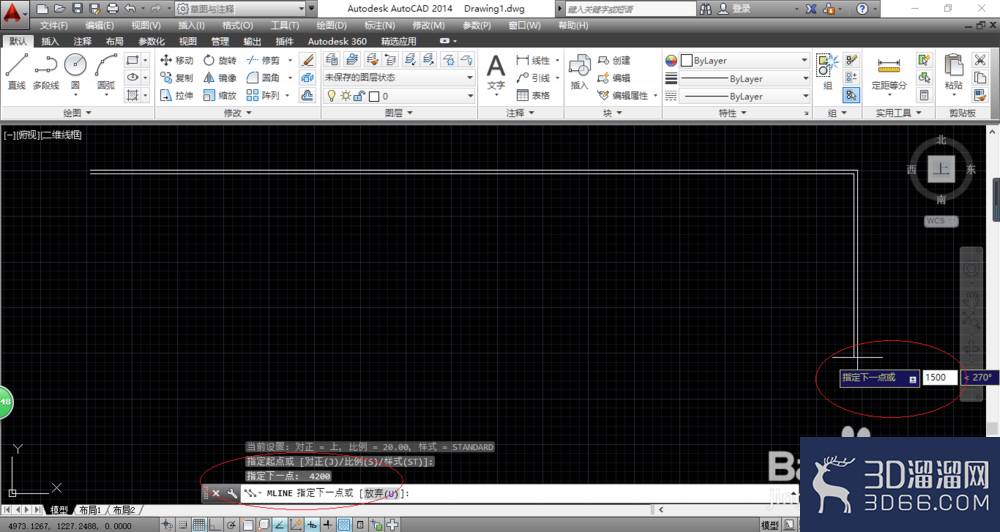Click the Measure (定距等分) utility tool
Screen dimensions: 1000x532
coord(889,72)
